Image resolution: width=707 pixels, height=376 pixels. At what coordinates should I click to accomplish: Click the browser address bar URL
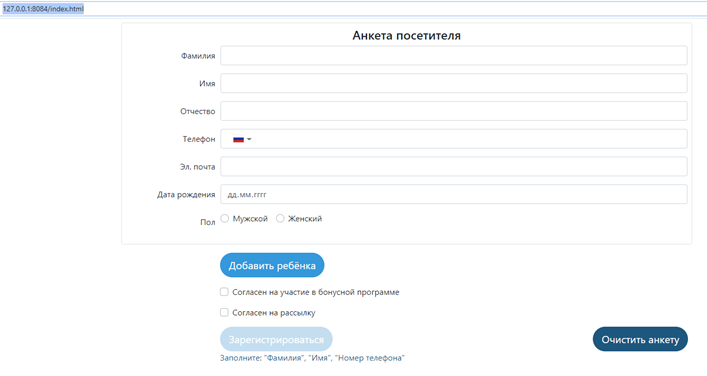click(43, 9)
